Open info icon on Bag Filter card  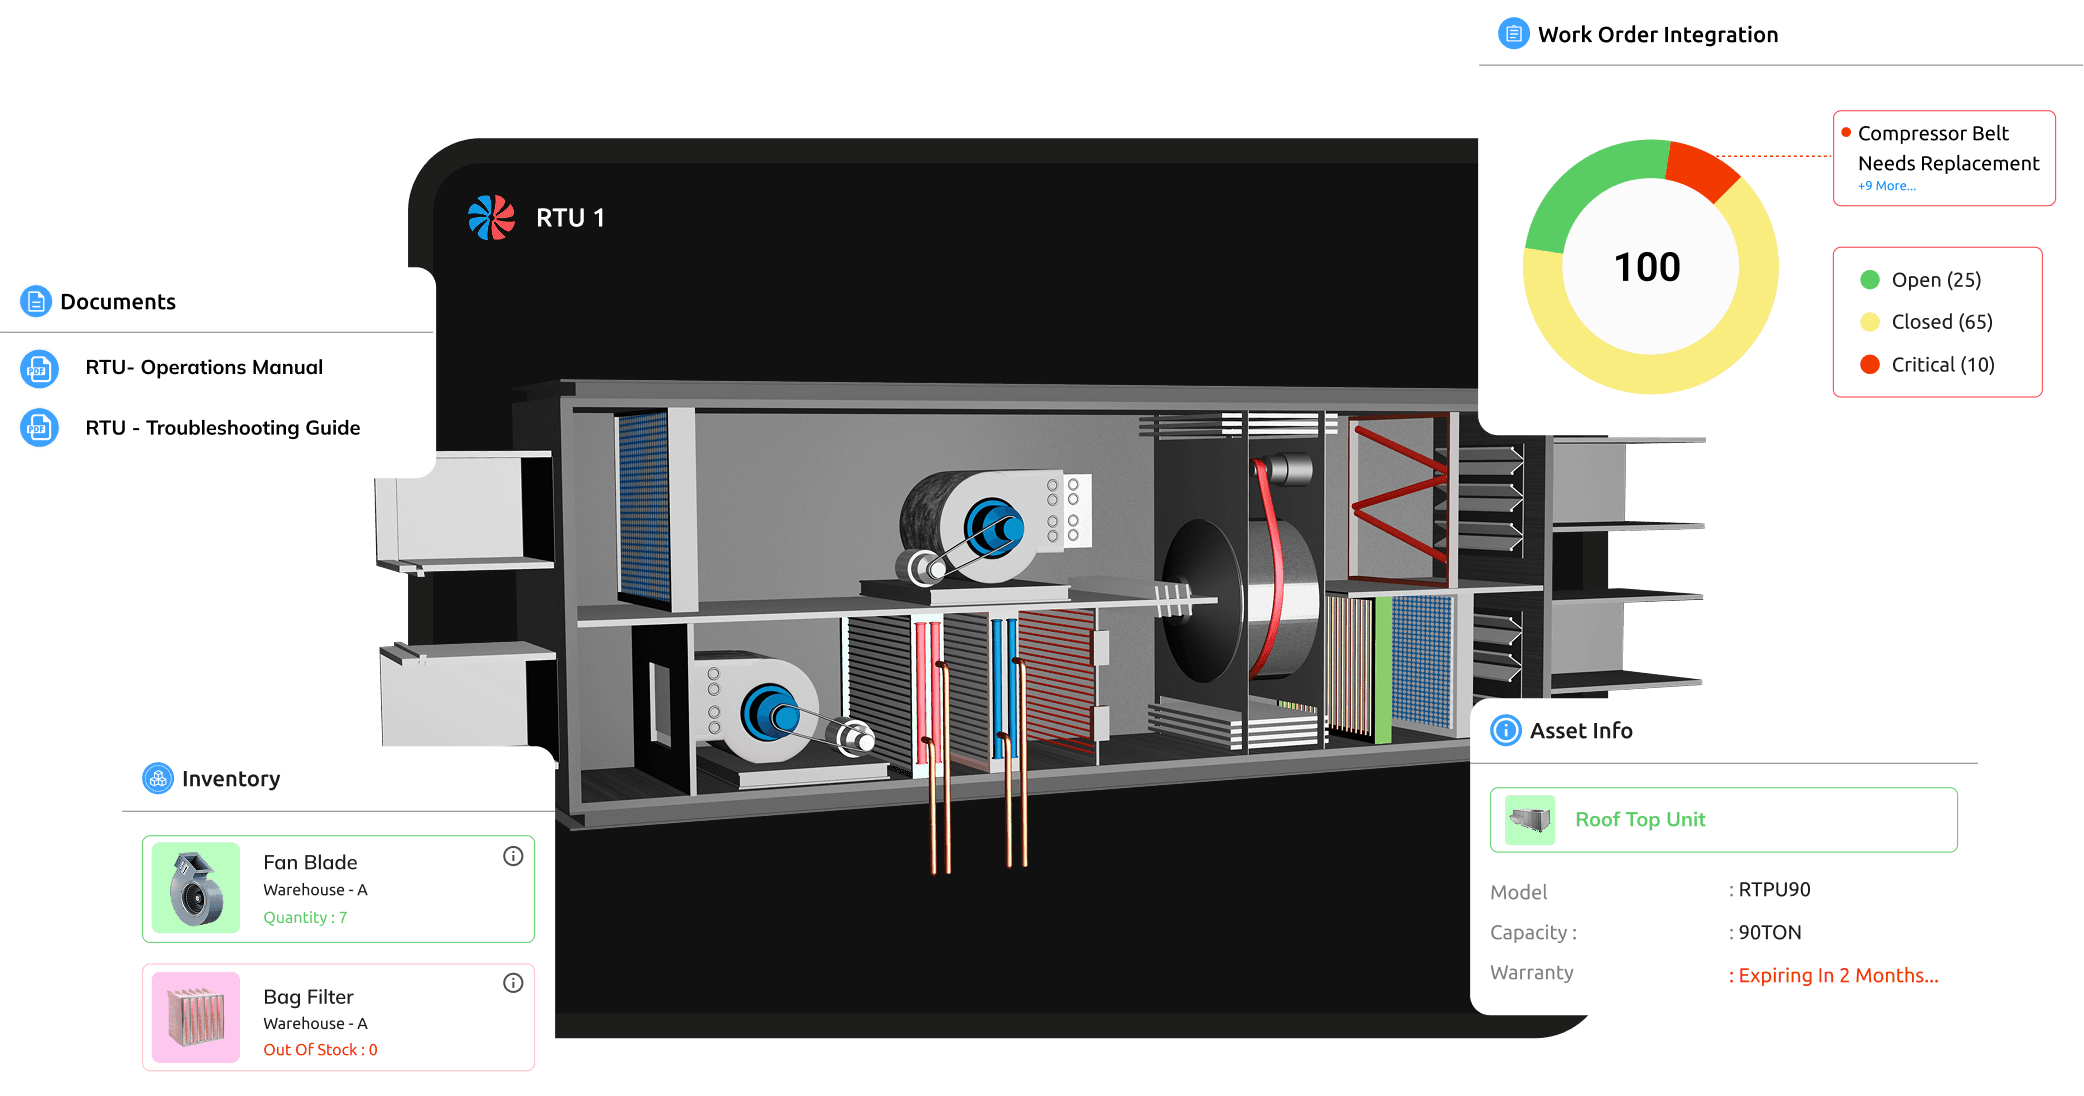(x=513, y=983)
